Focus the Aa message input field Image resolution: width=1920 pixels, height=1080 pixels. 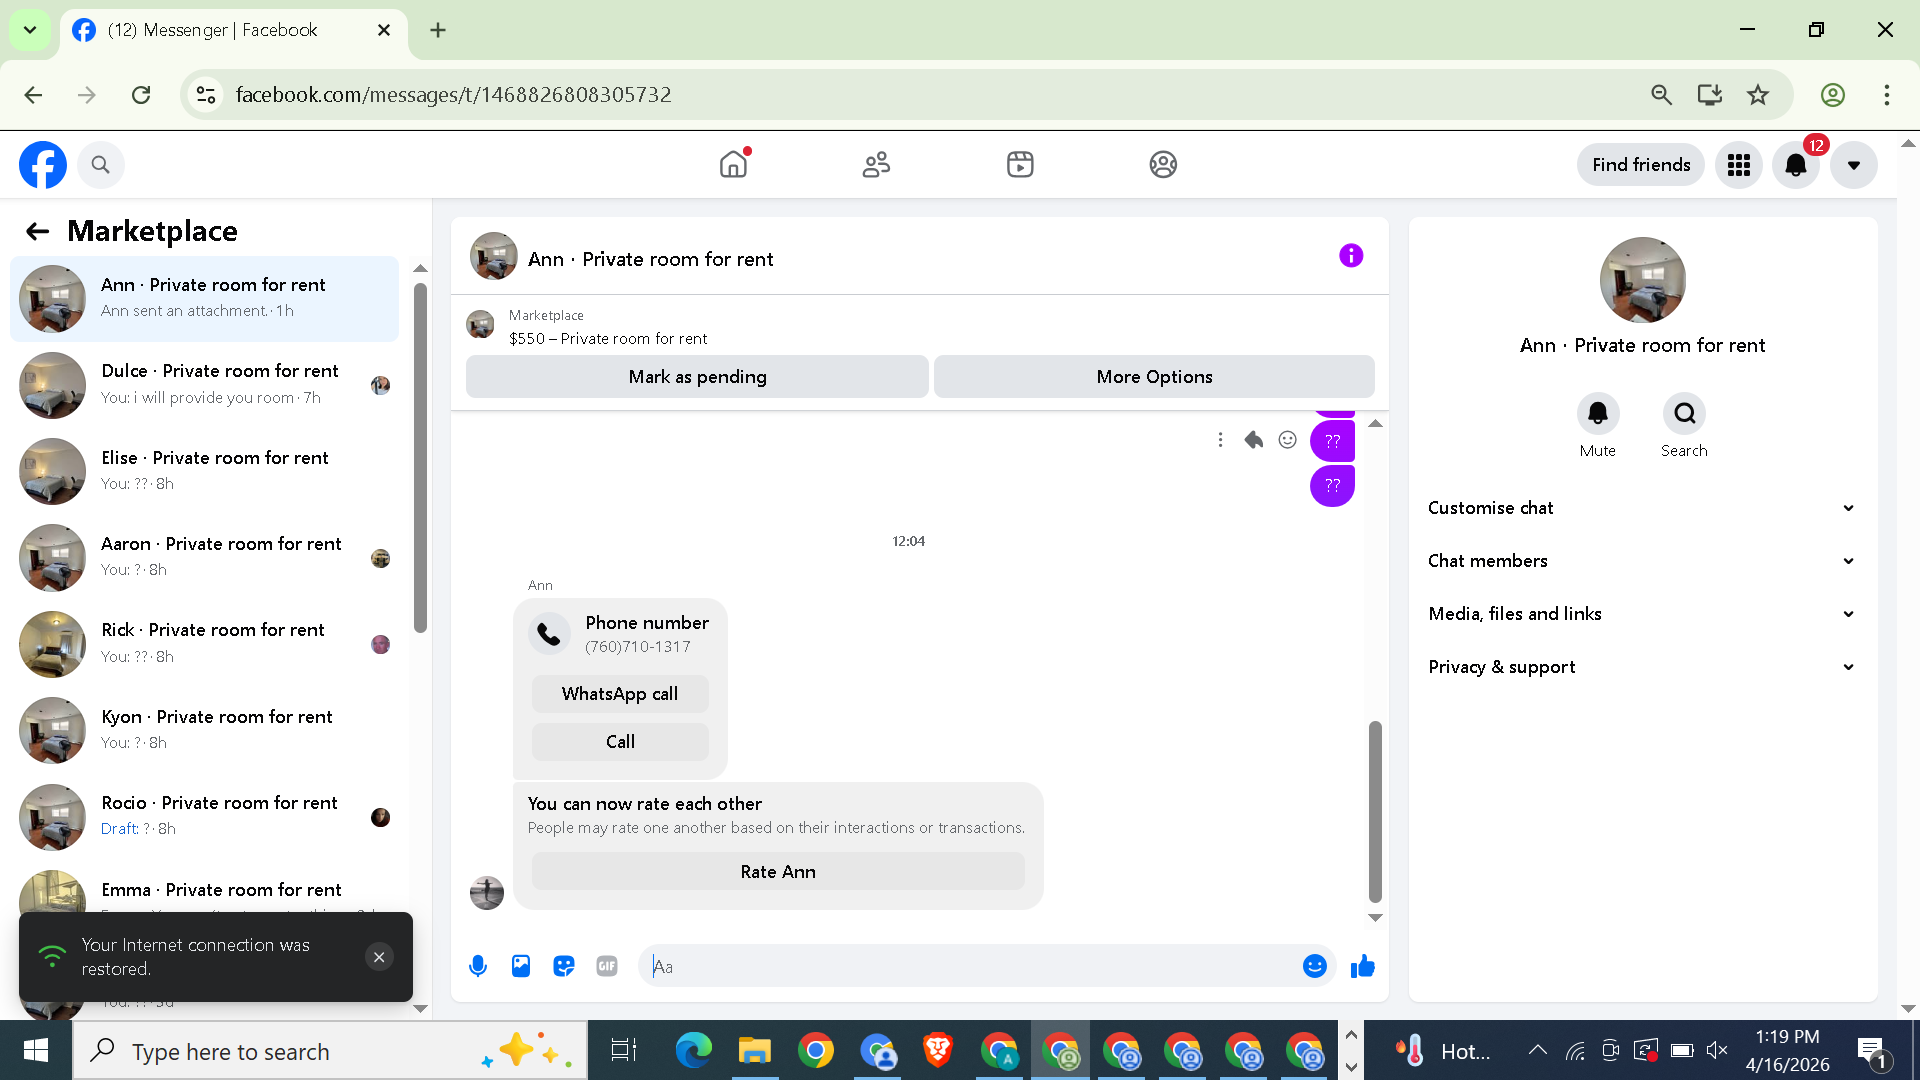970,966
